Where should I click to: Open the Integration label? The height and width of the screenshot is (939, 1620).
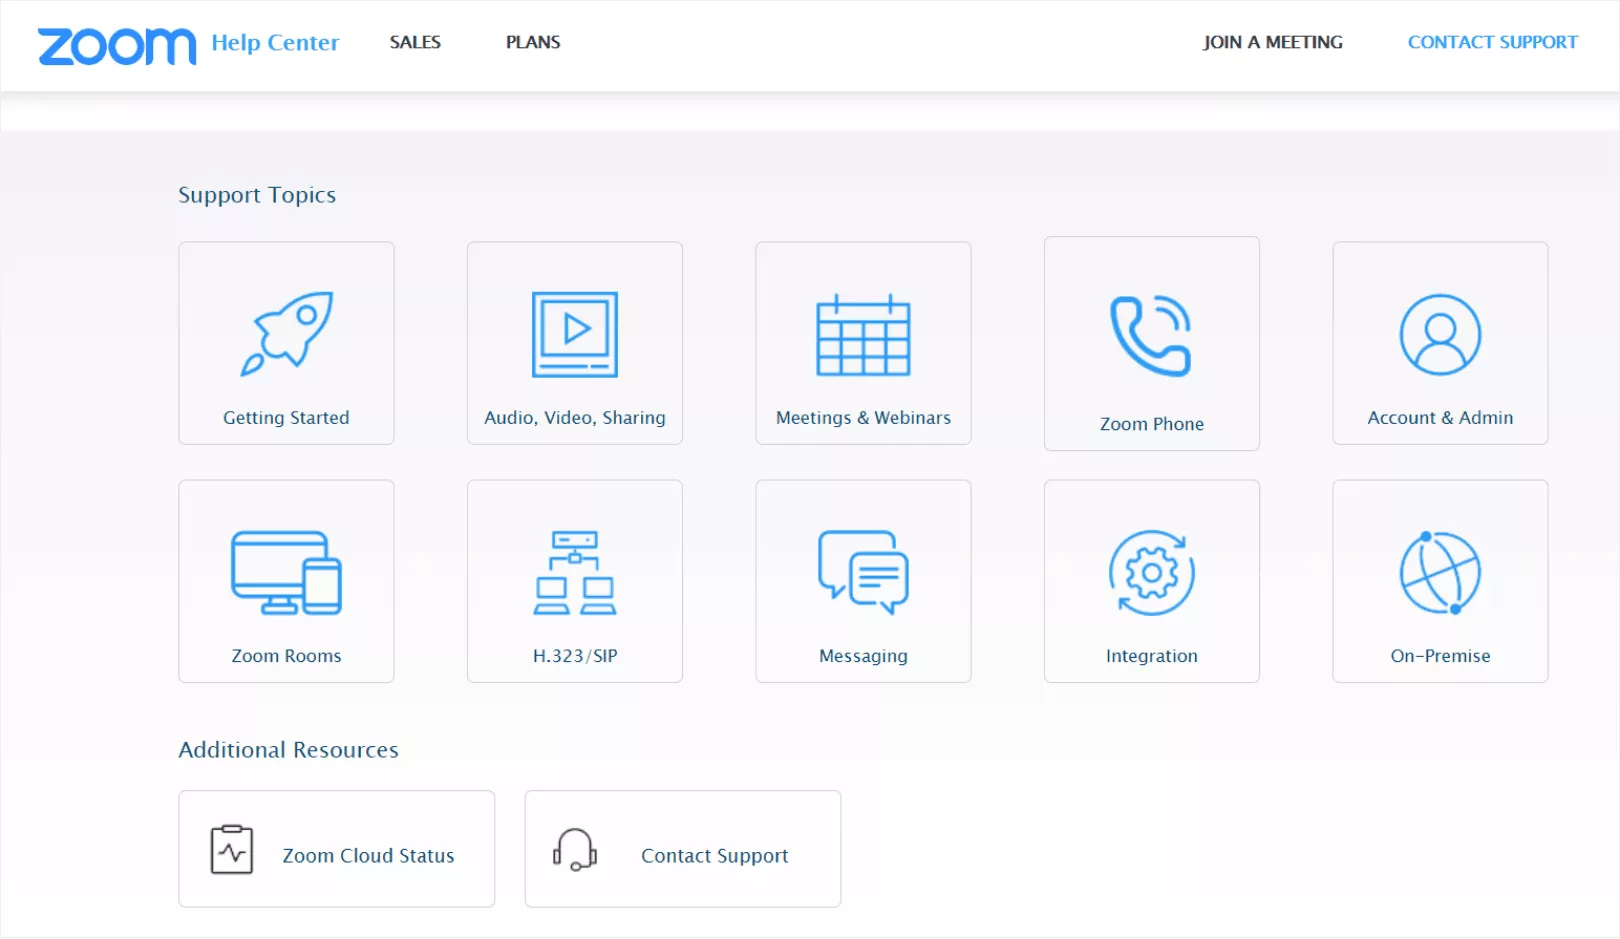pos(1151,656)
